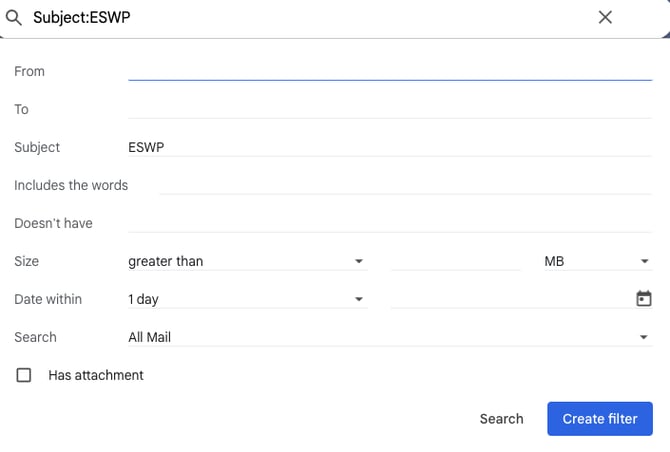Click the size number input field
This screenshot has width=670, height=452.
pyautogui.click(x=456, y=261)
